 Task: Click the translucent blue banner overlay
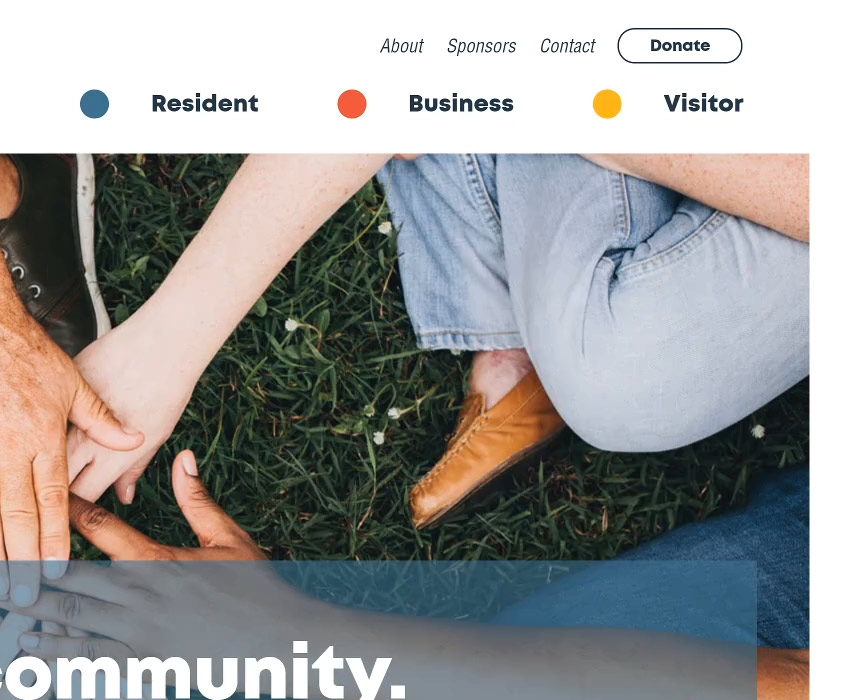coord(378,630)
